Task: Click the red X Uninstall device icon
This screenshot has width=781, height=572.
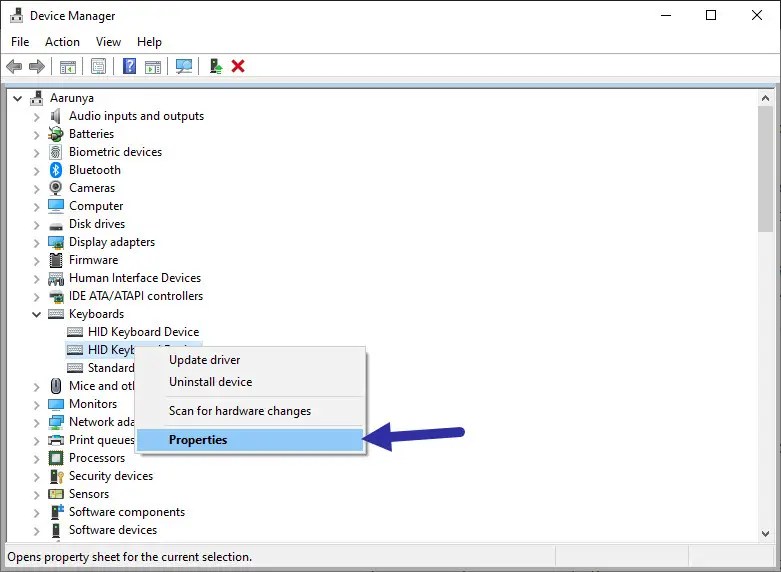Action: click(238, 66)
